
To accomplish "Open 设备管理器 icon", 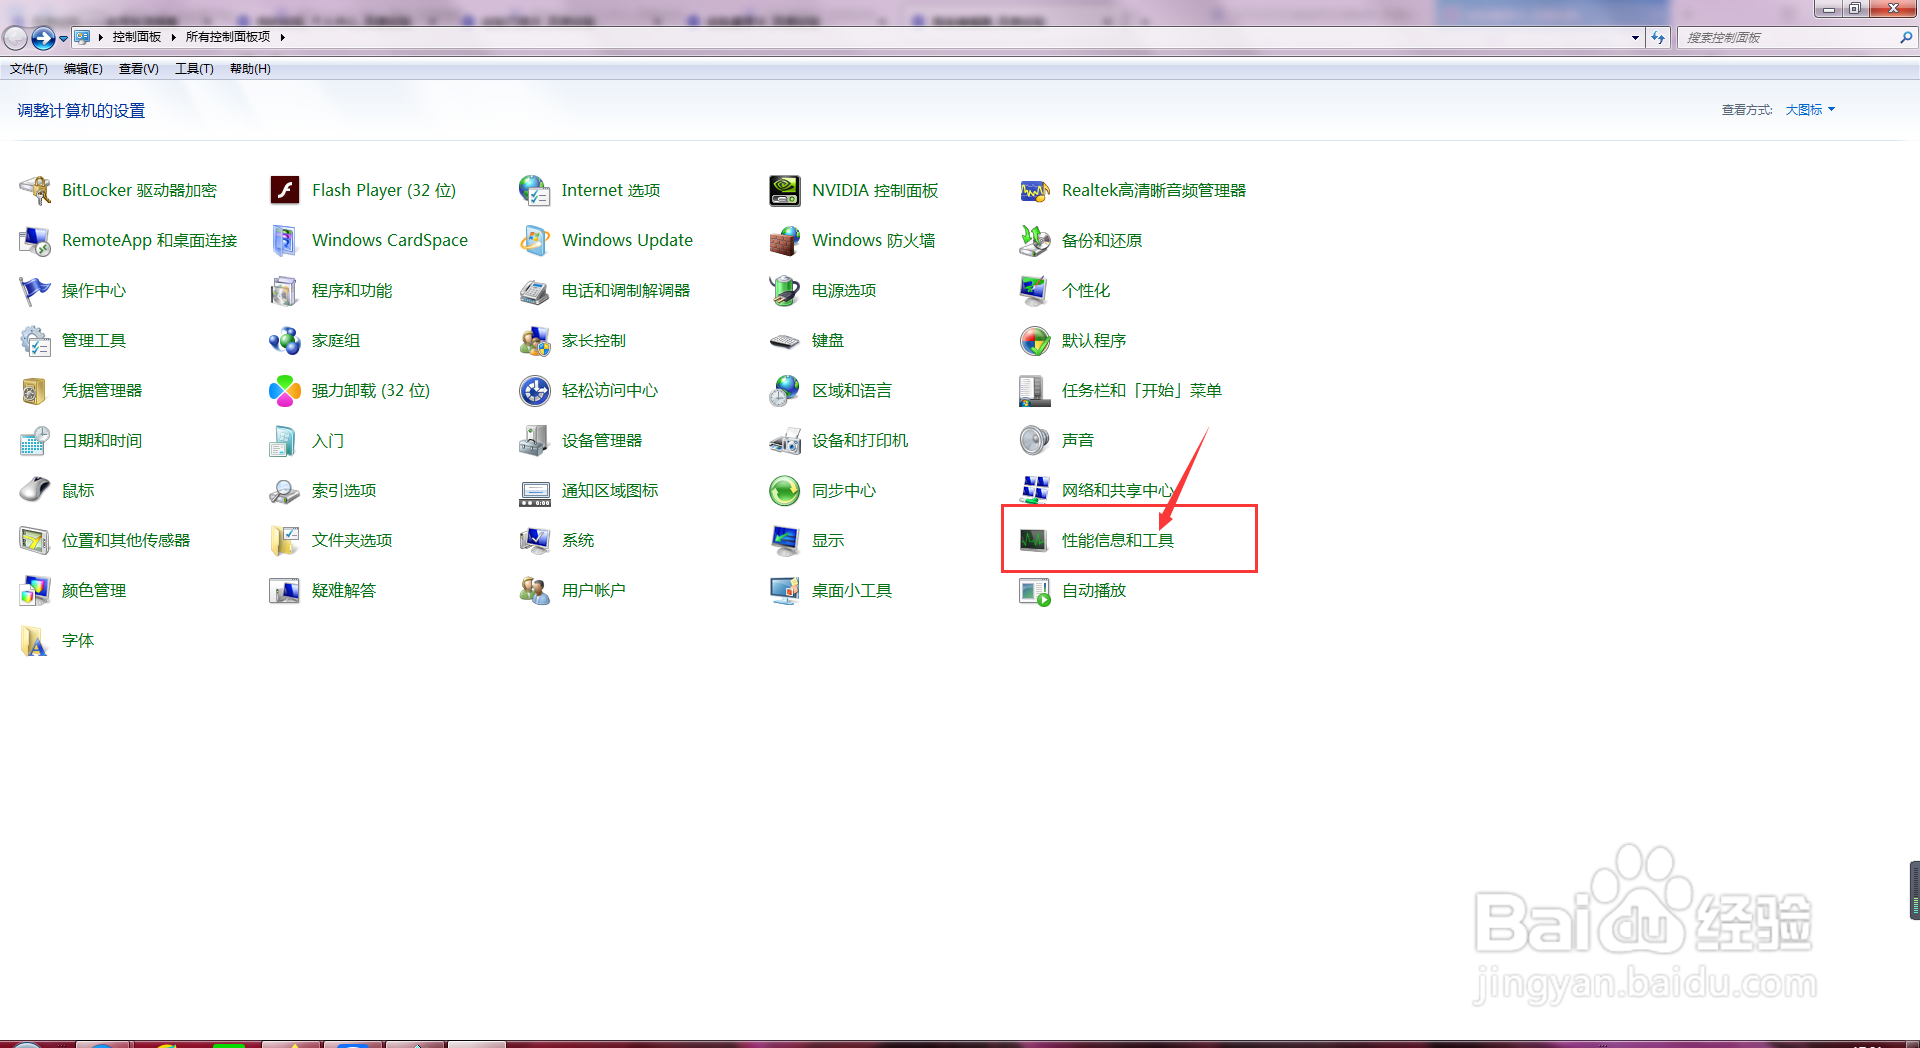I will [535, 440].
